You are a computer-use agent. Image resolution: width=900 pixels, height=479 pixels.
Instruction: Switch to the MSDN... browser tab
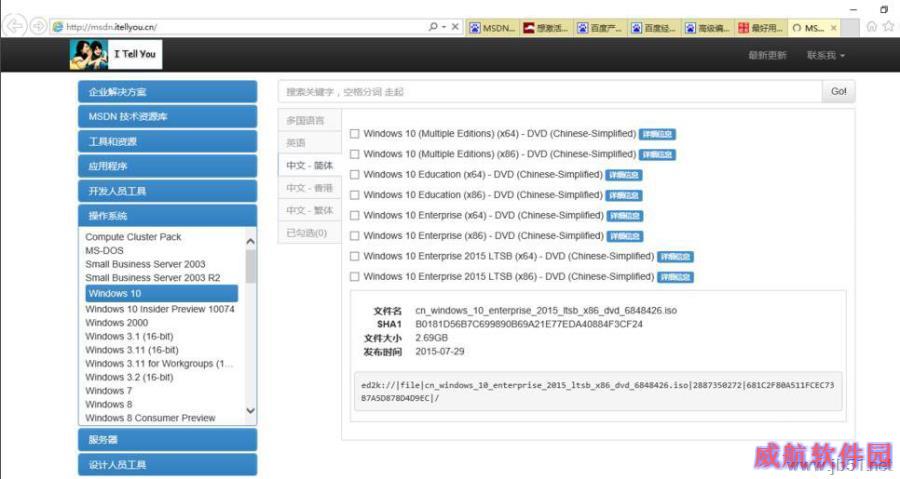tap(492, 28)
